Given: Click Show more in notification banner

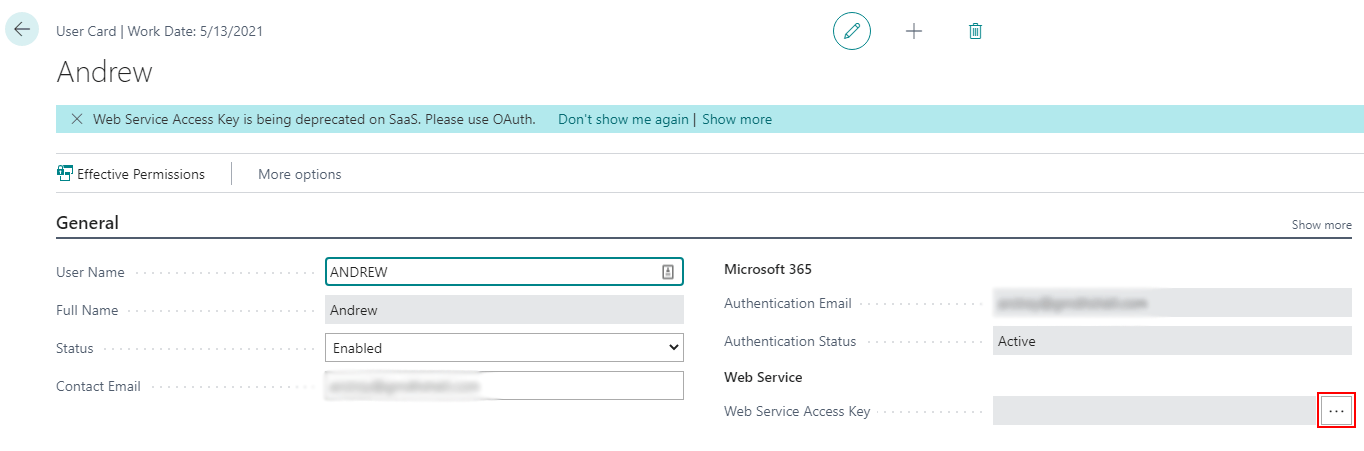Looking at the screenshot, I should click(x=736, y=119).
